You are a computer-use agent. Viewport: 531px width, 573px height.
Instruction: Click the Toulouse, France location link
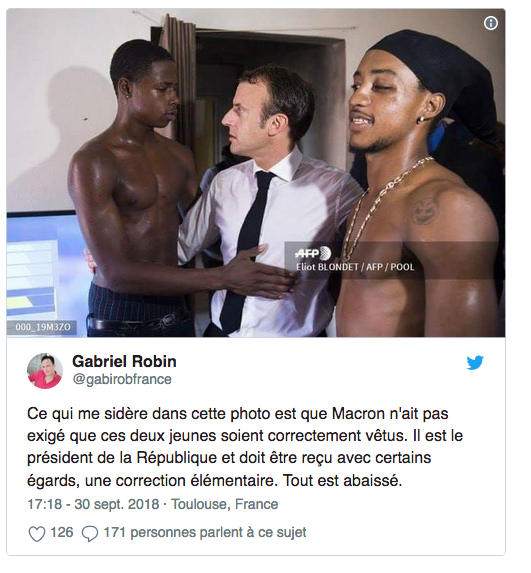224,504
